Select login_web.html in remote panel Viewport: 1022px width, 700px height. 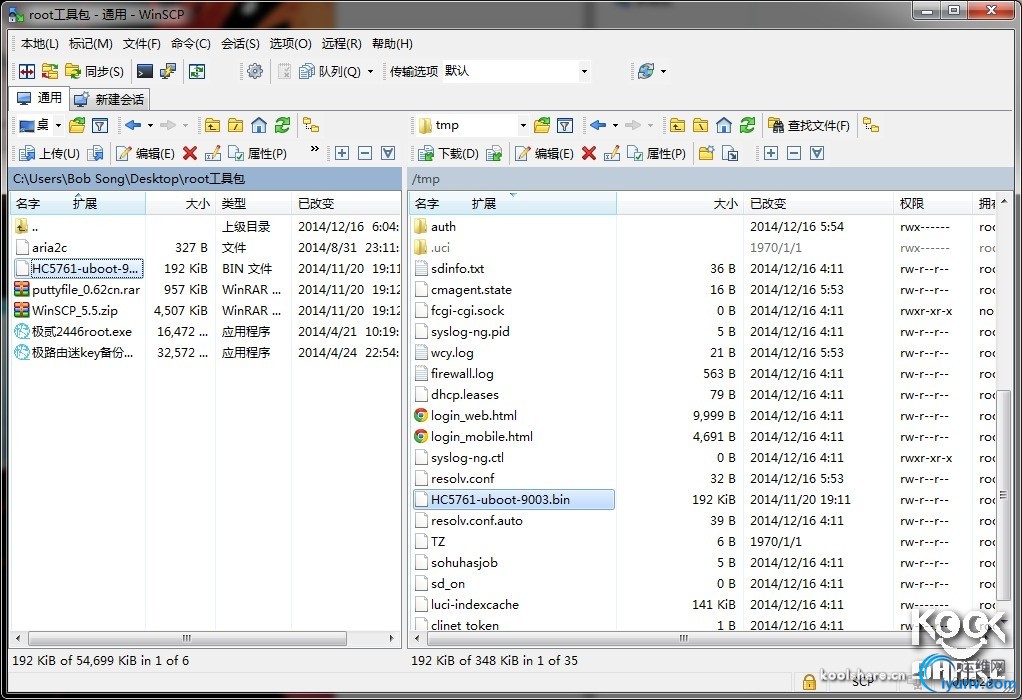click(474, 415)
